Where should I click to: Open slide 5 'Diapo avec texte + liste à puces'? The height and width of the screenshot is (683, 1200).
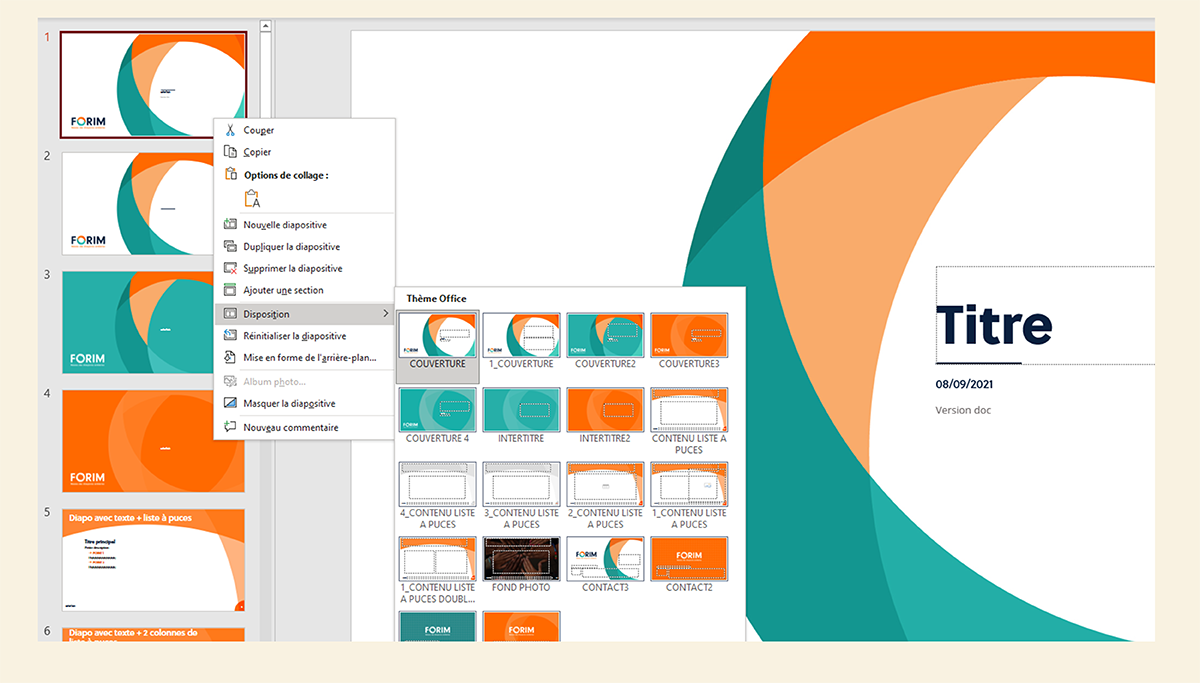click(153, 560)
